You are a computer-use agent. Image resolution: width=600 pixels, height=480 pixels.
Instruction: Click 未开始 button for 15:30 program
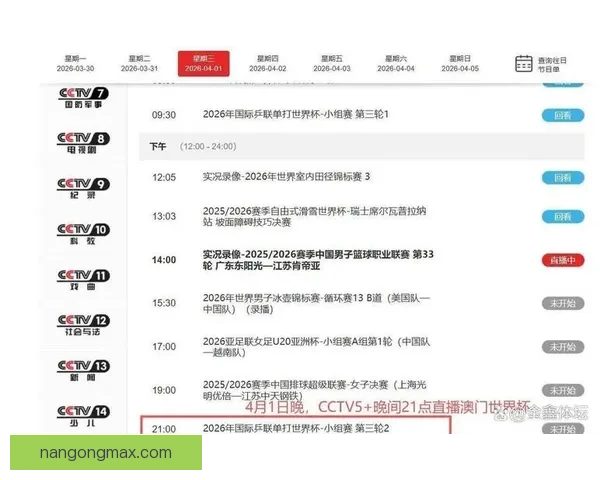click(563, 304)
